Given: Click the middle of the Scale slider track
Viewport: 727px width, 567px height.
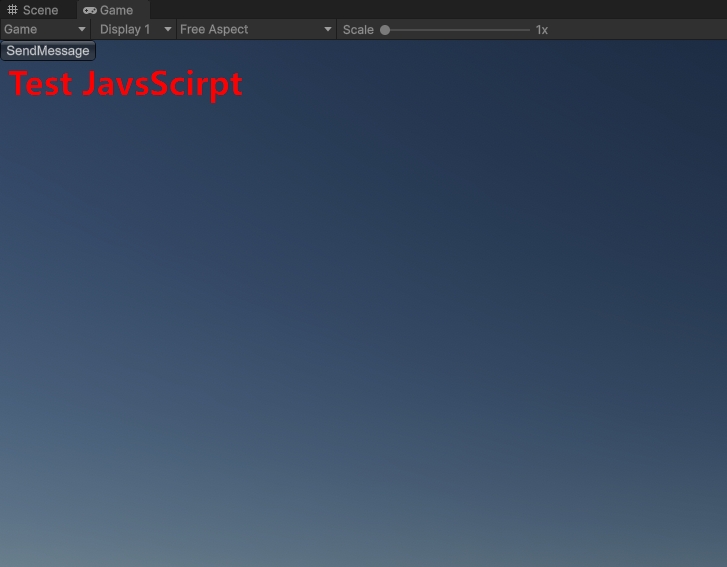Looking at the screenshot, I should (x=458, y=30).
